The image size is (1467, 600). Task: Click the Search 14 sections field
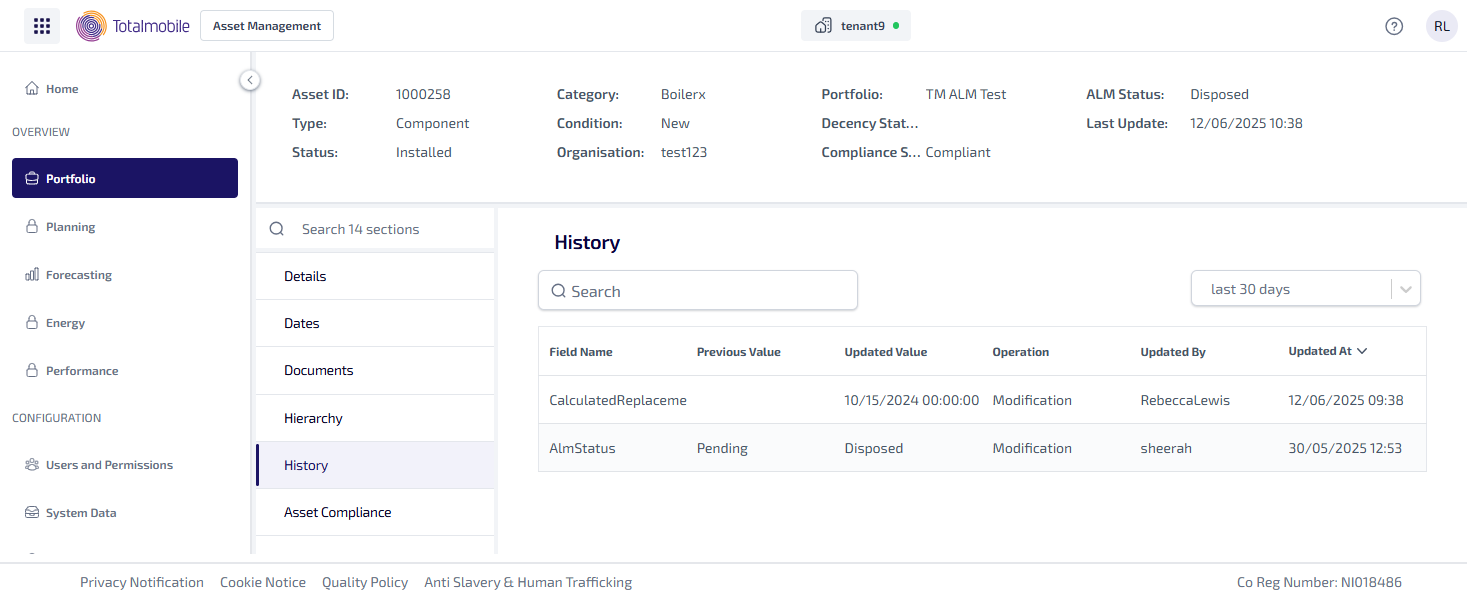click(x=375, y=229)
